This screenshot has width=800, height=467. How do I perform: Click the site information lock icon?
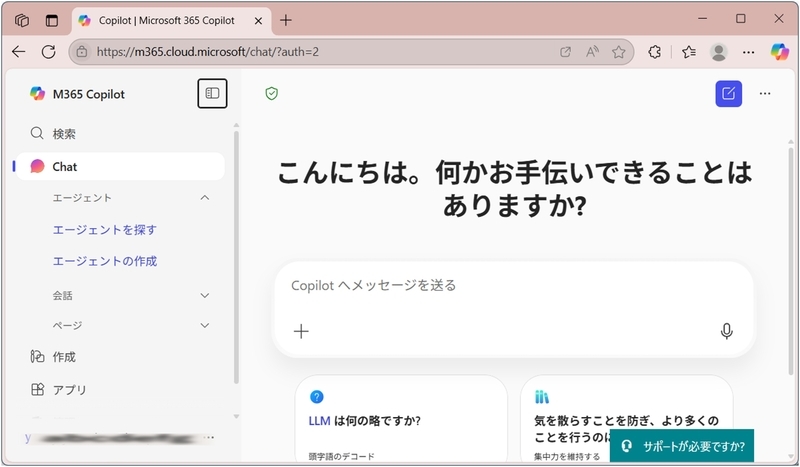[82, 52]
